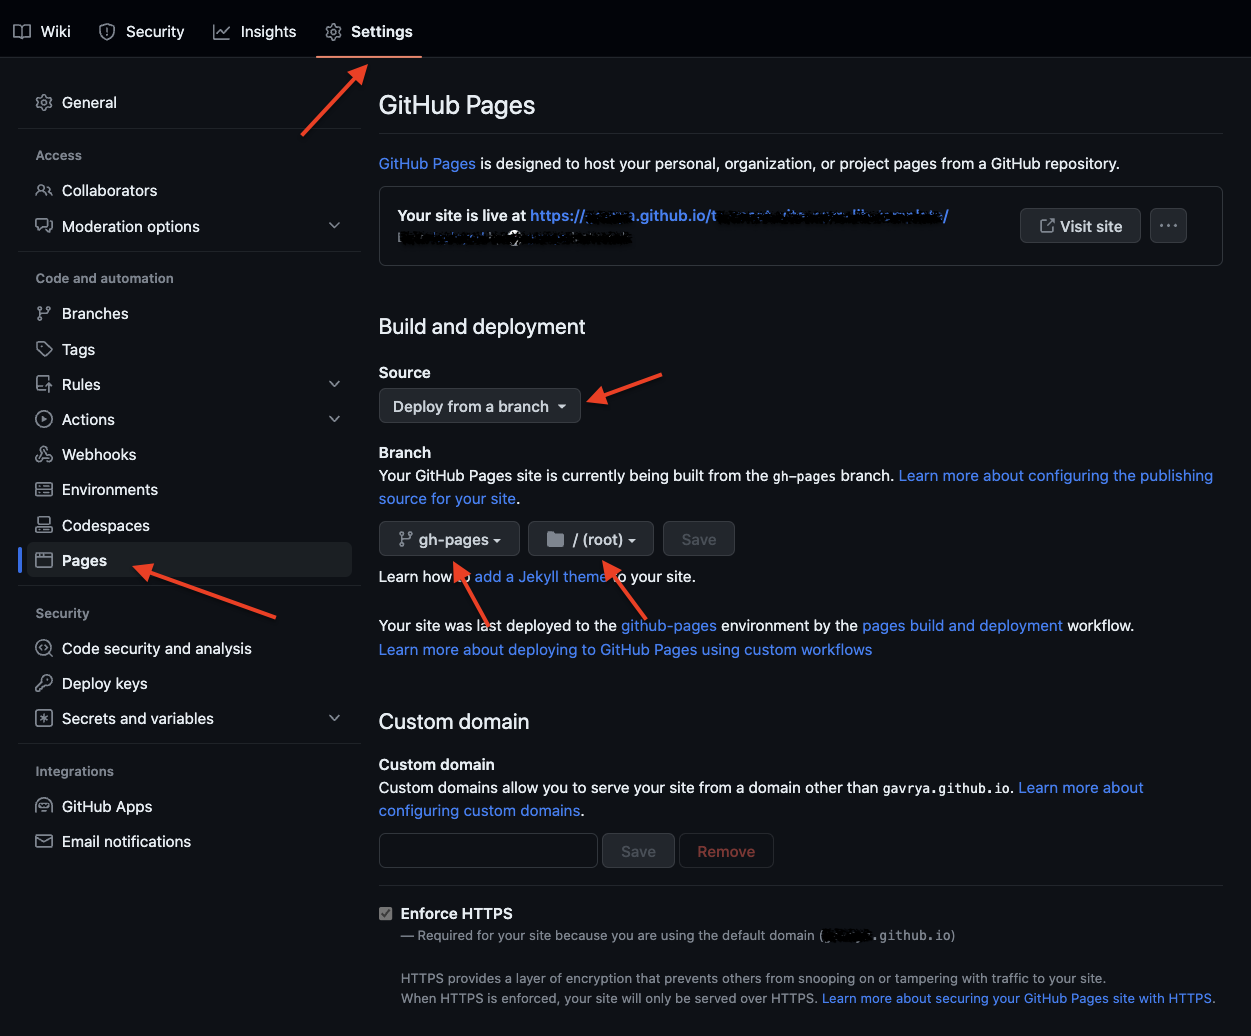Viewport: 1251px width, 1036px height.
Task: Select General in the settings sidebar
Action: (x=190, y=103)
